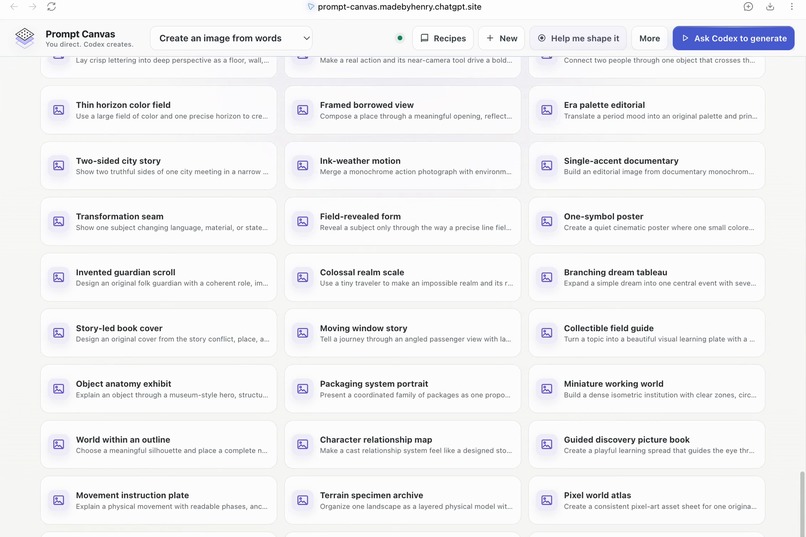Click the image icon on Framed borrowed view
806x537 pixels.
pos(303,110)
